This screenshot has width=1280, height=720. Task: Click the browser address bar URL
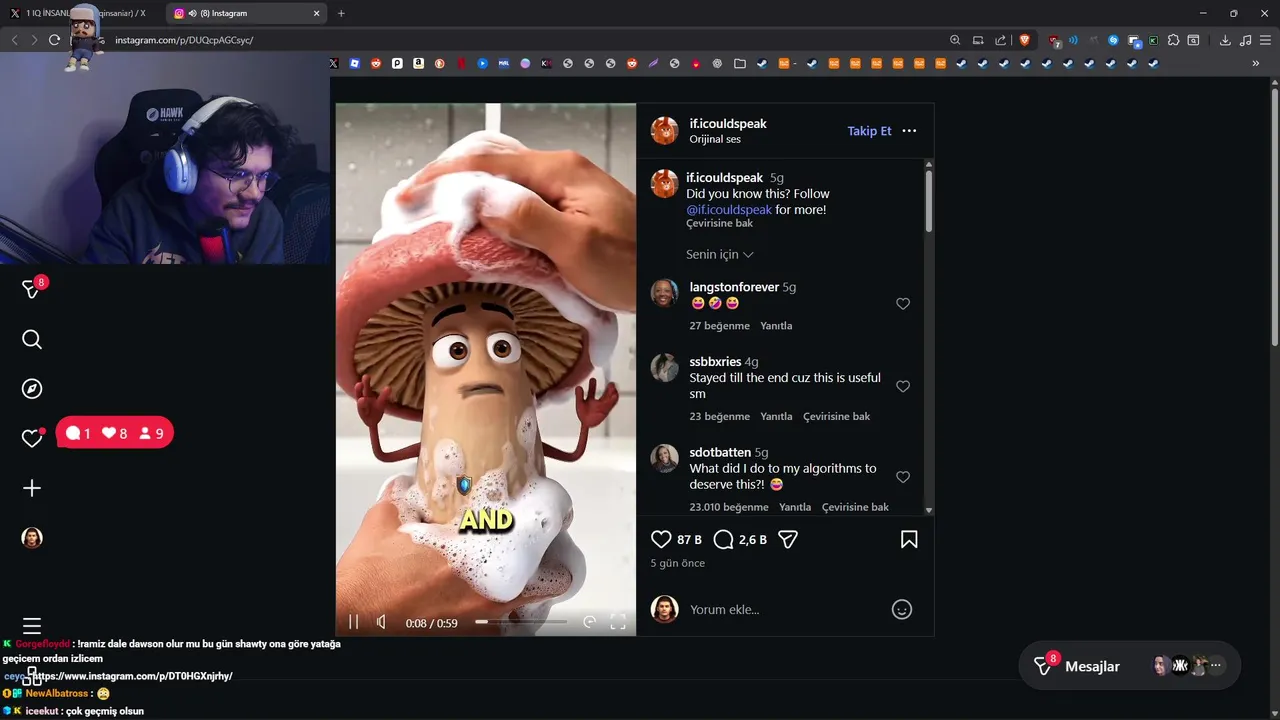click(x=184, y=40)
